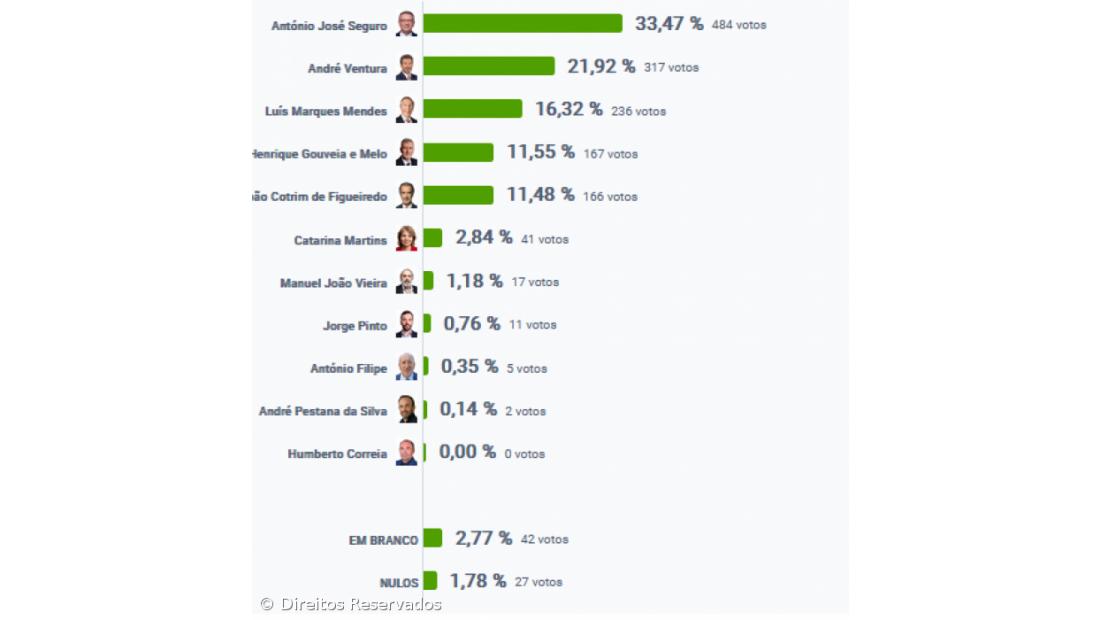Select Jorge Pinto's candidate photo

point(406,324)
